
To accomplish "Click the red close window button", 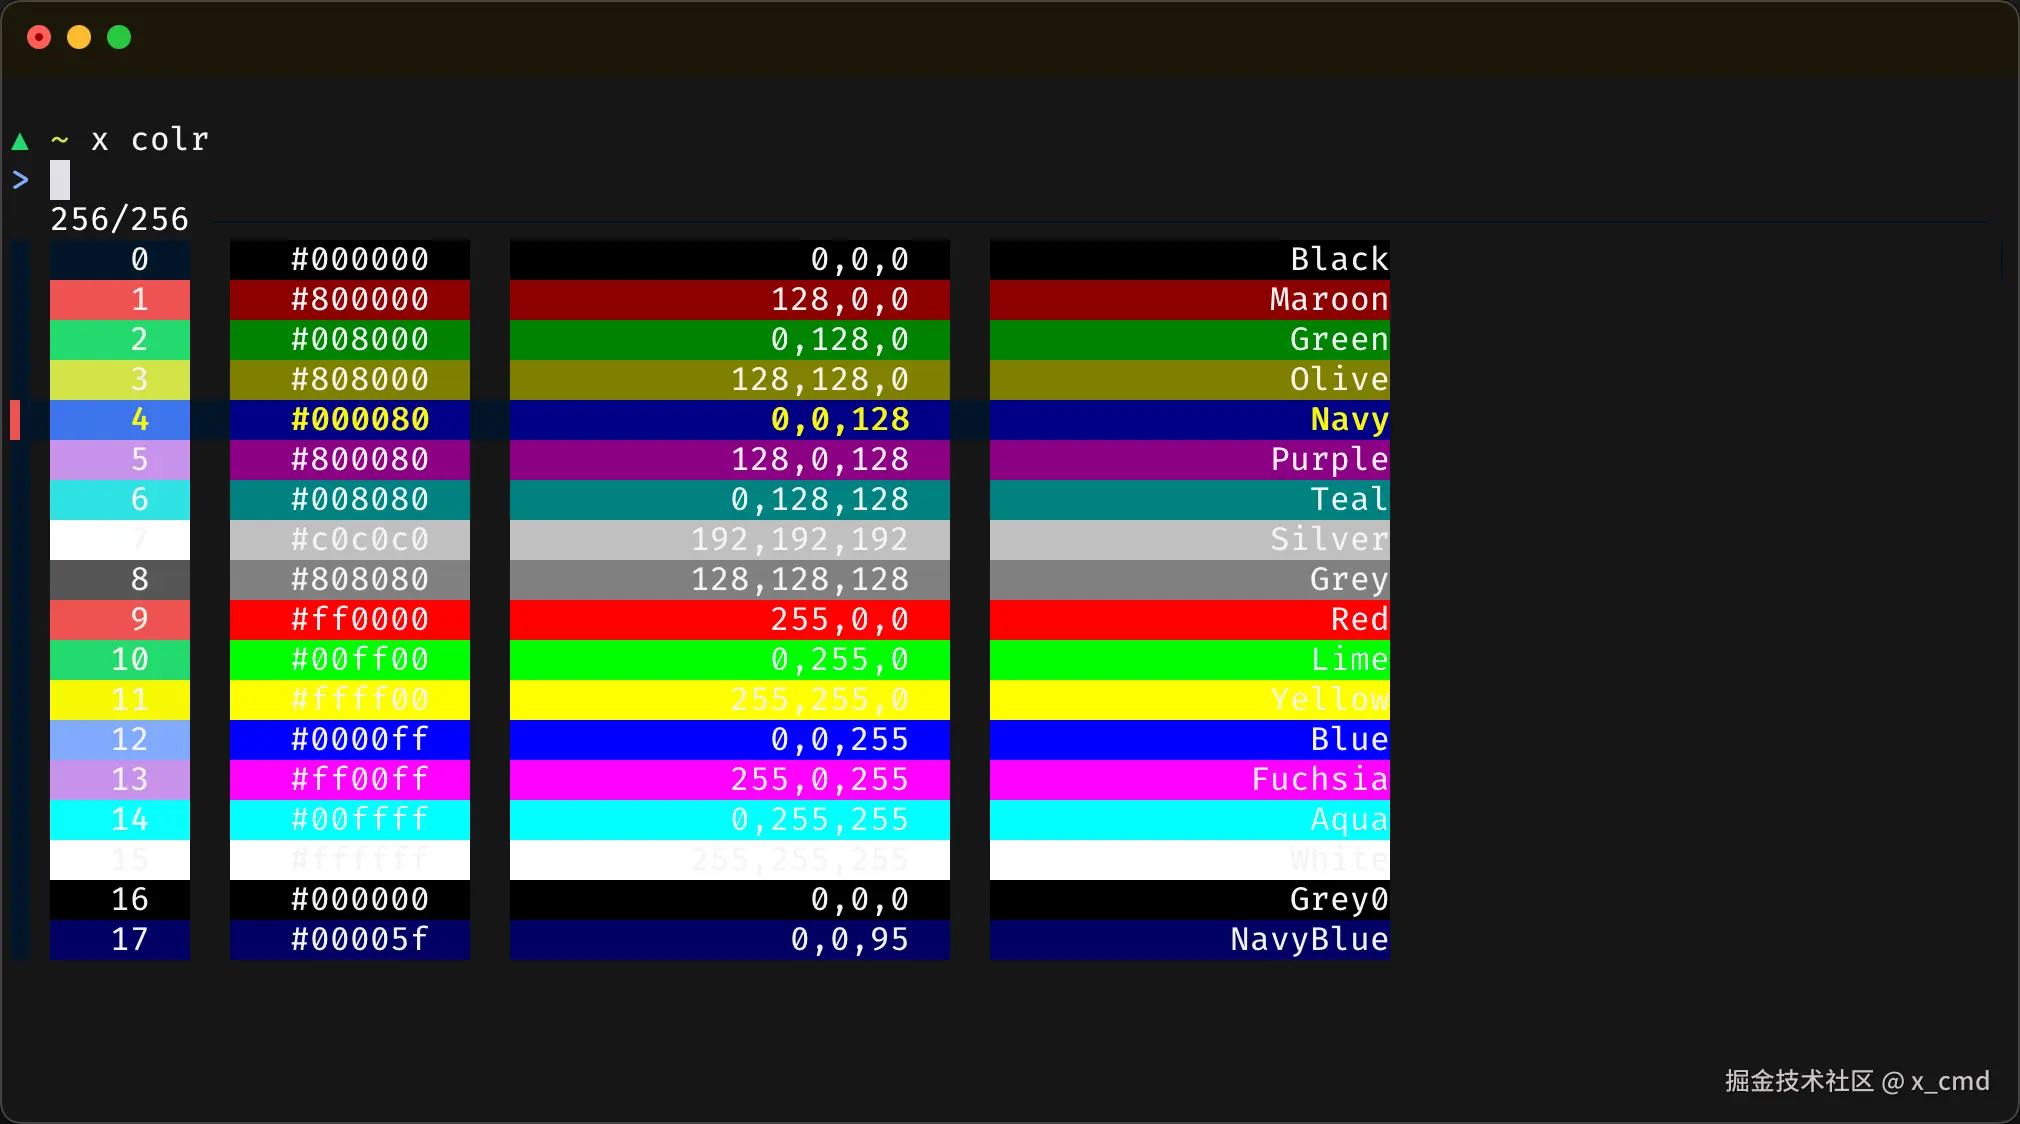I will point(39,38).
